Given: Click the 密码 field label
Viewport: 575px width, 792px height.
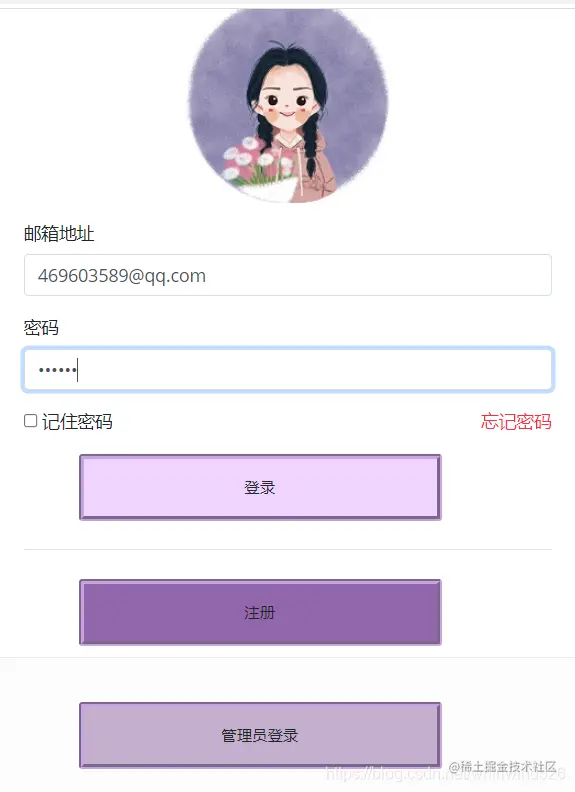Looking at the screenshot, I should (x=41, y=328).
